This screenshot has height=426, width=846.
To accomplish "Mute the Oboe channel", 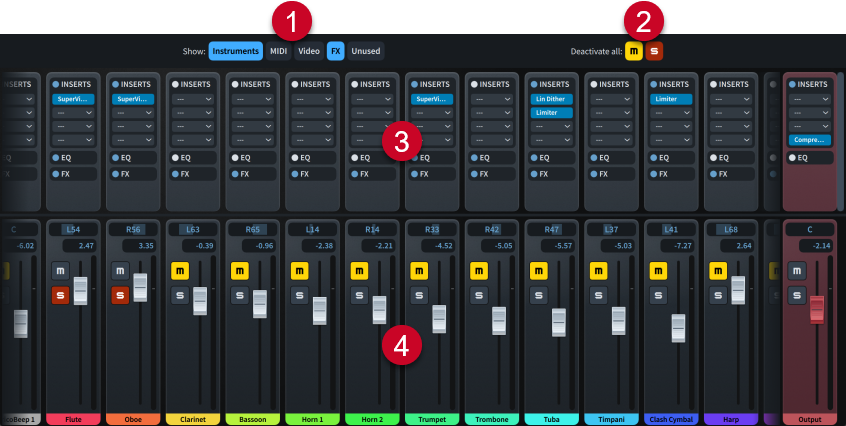I will (x=120, y=270).
